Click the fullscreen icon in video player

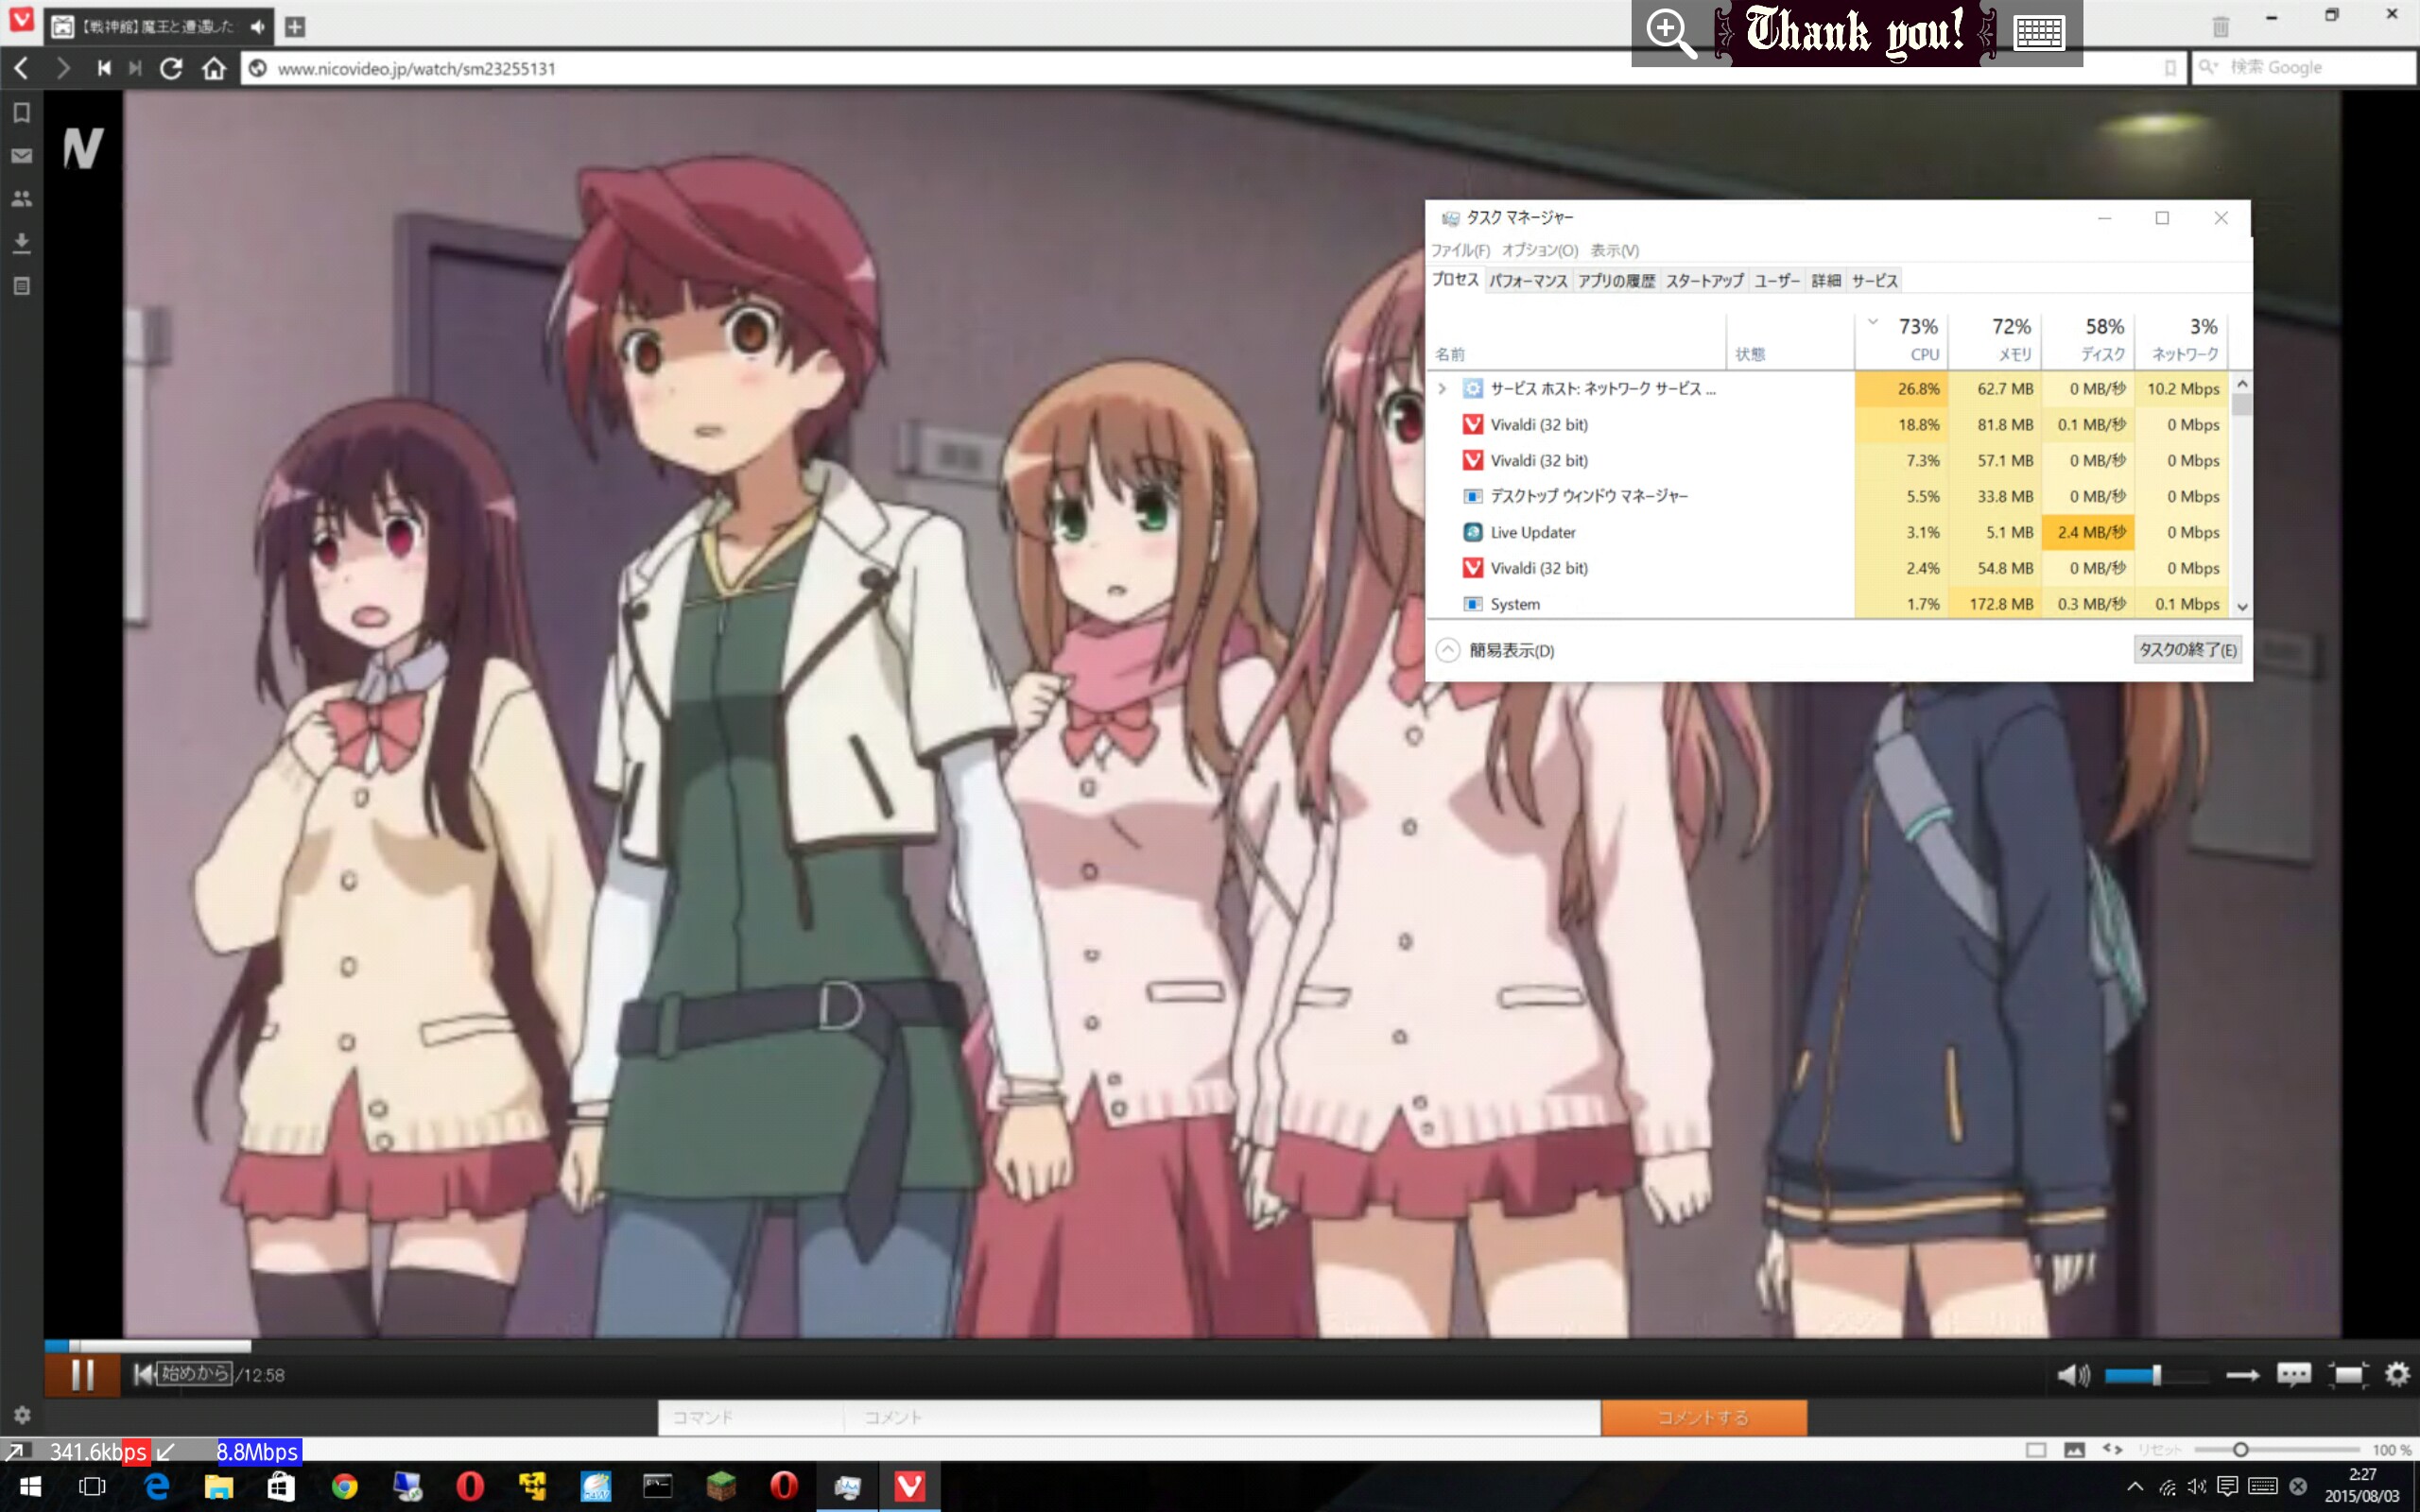pos(2346,1374)
